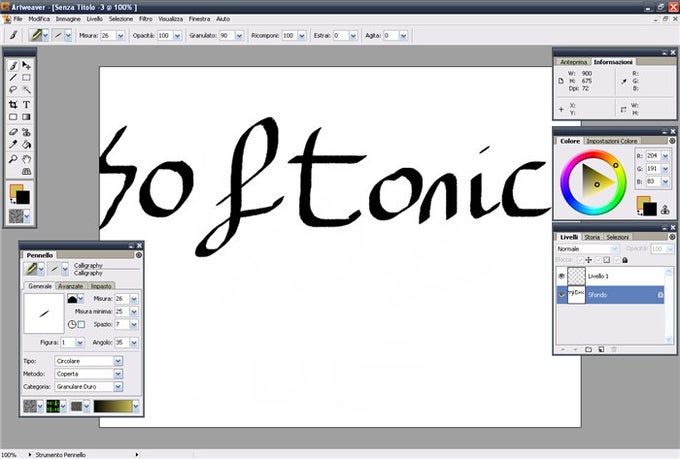Open the Pennello panel options menu
The height and width of the screenshot is (459, 680).
(139, 255)
